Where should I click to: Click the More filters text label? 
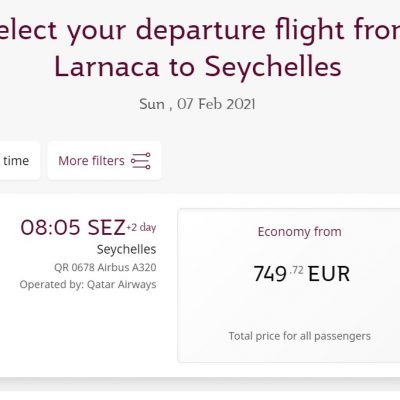[91, 161]
